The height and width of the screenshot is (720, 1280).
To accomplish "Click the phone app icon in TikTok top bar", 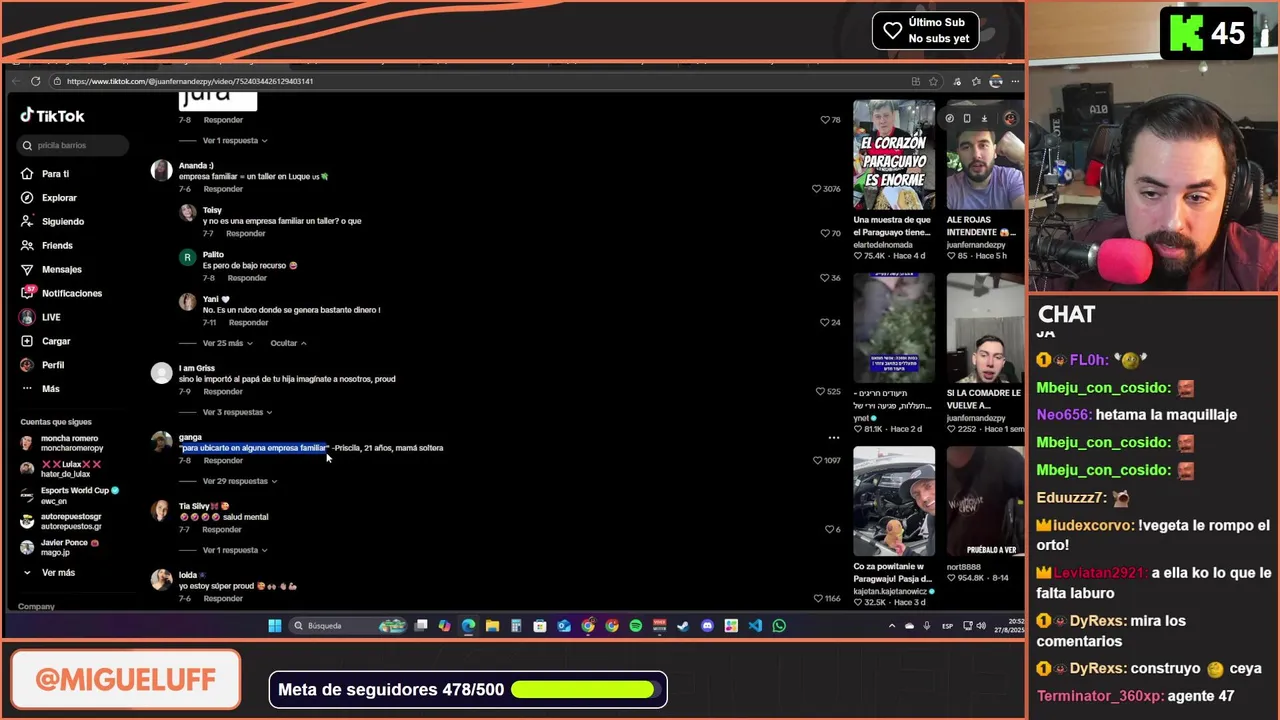I will tap(967, 118).
